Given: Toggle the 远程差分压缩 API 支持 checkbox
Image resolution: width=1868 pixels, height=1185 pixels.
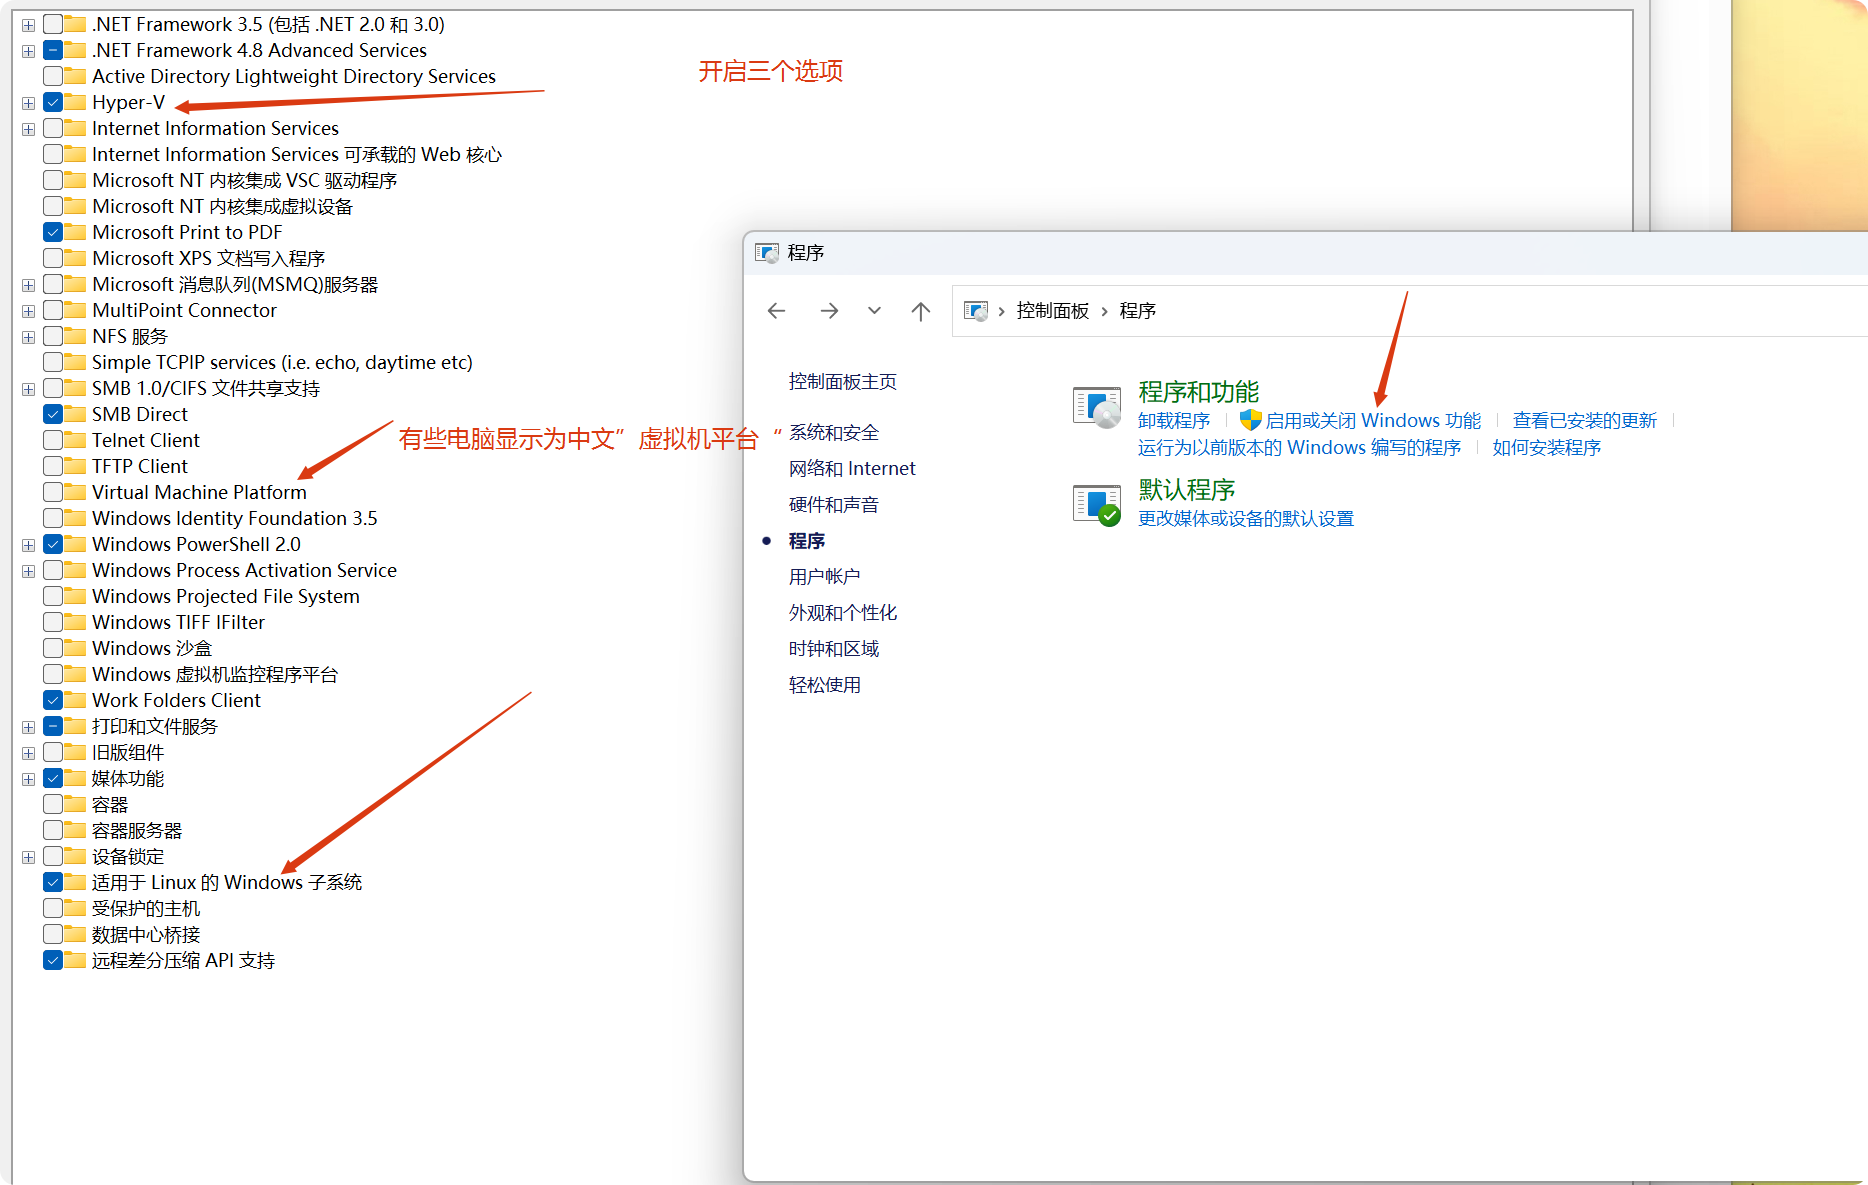Looking at the screenshot, I should [x=53, y=960].
